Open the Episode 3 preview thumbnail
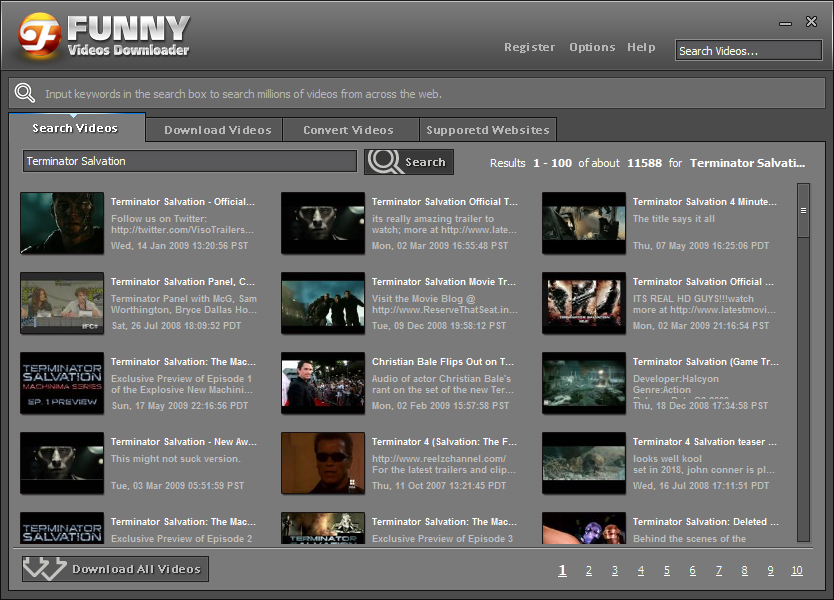Image resolution: width=834 pixels, height=600 pixels. (x=323, y=528)
